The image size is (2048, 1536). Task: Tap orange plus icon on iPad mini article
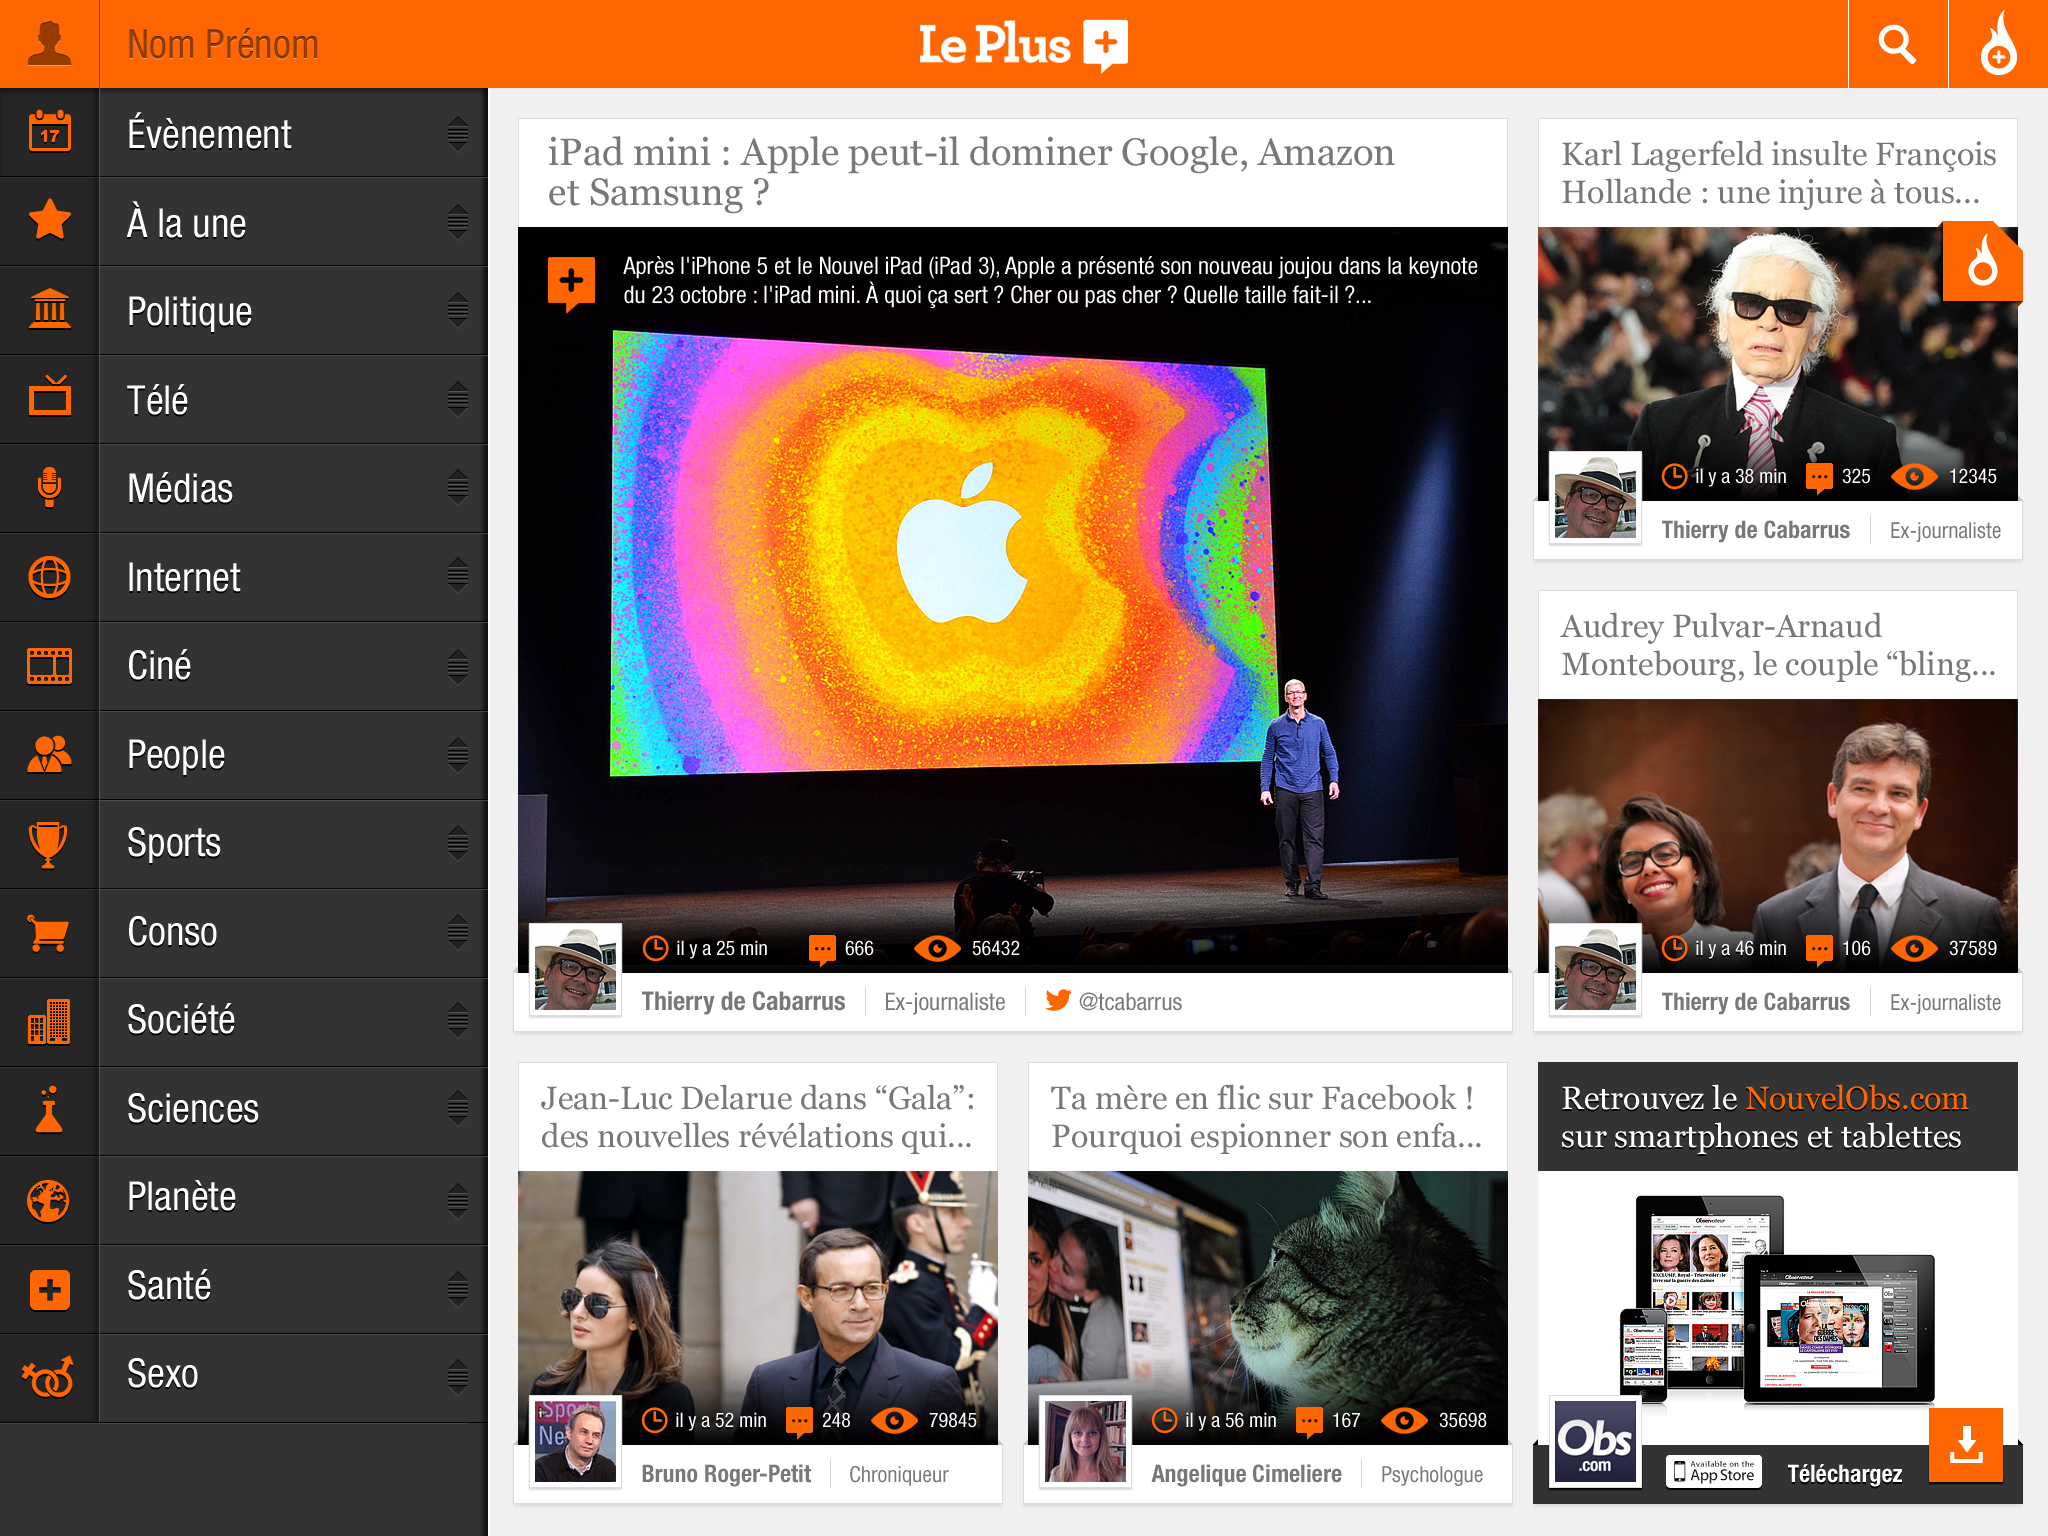point(571,283)
